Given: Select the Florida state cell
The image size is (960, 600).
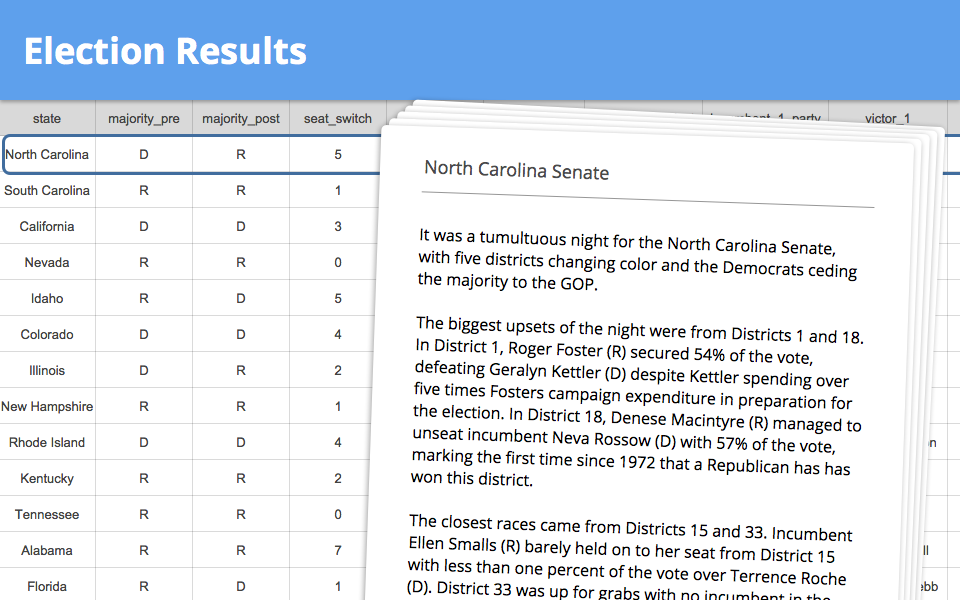Looking at the screenshot, I should (x=47, y=587).
